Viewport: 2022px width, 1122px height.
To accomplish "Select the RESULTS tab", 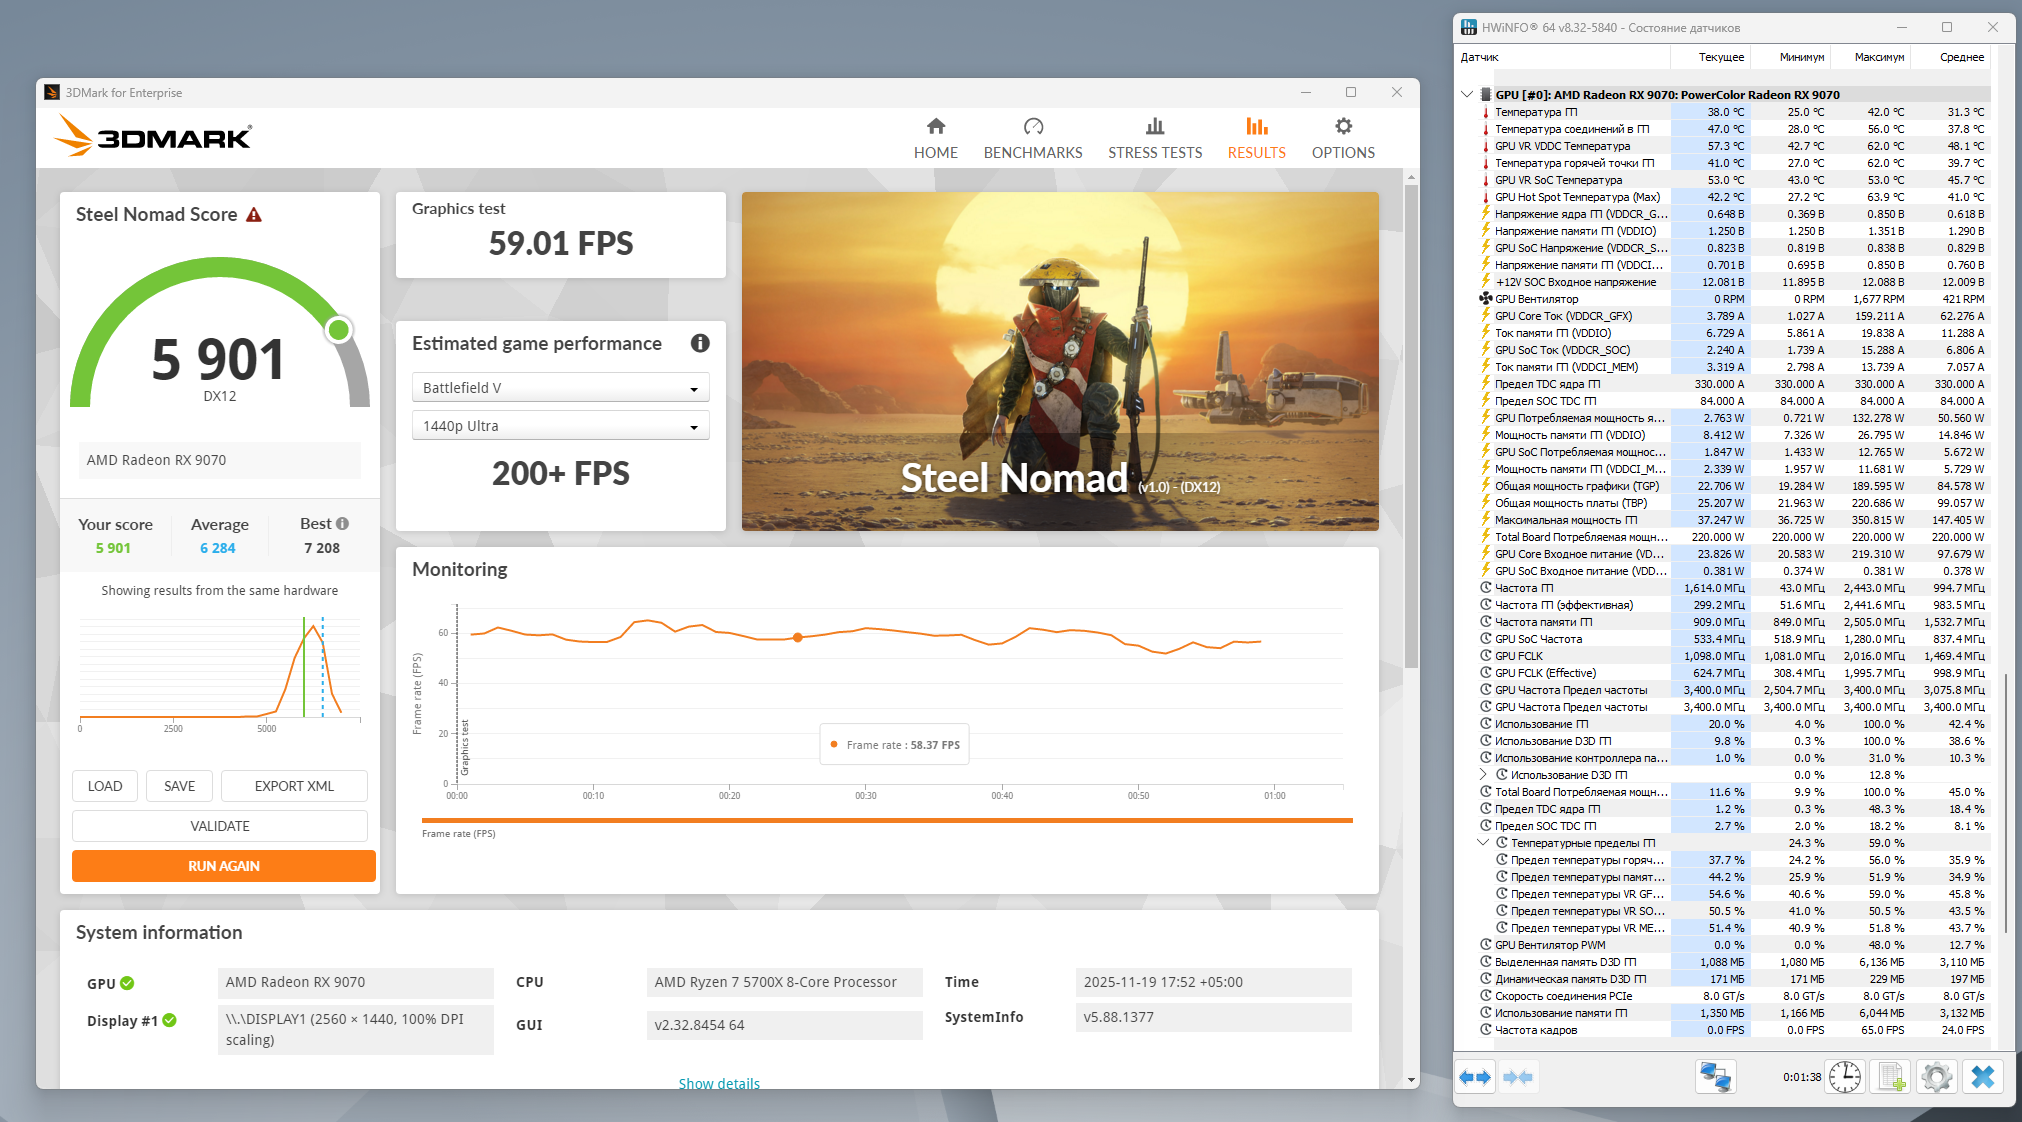I will click(1257, 138).
